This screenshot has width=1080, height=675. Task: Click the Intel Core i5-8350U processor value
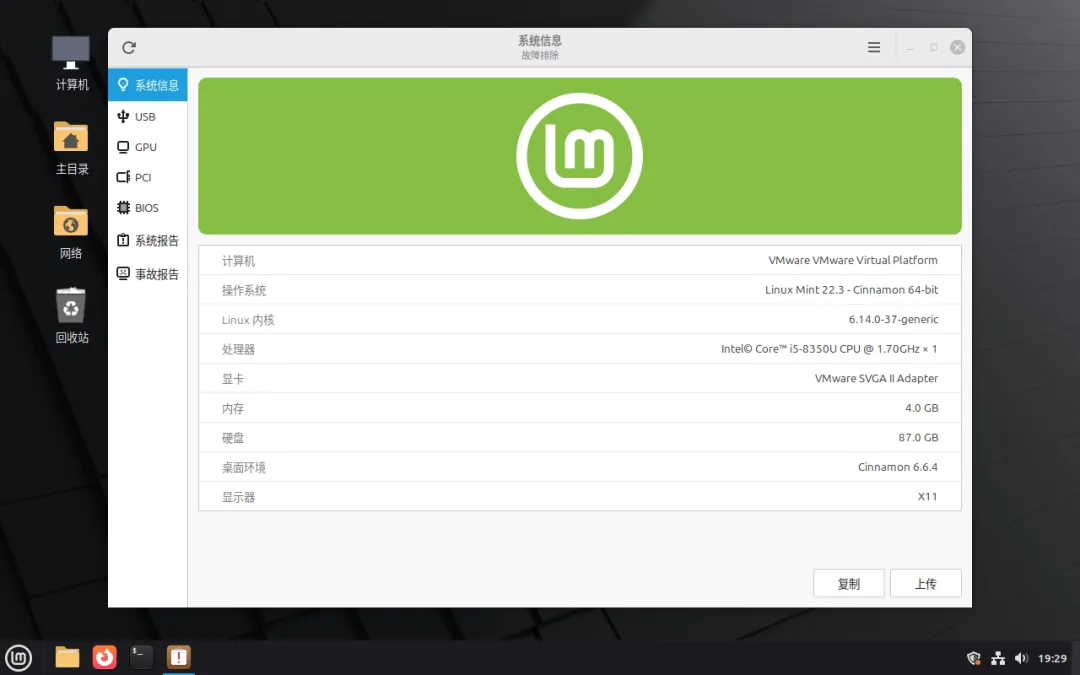point(829,349)
